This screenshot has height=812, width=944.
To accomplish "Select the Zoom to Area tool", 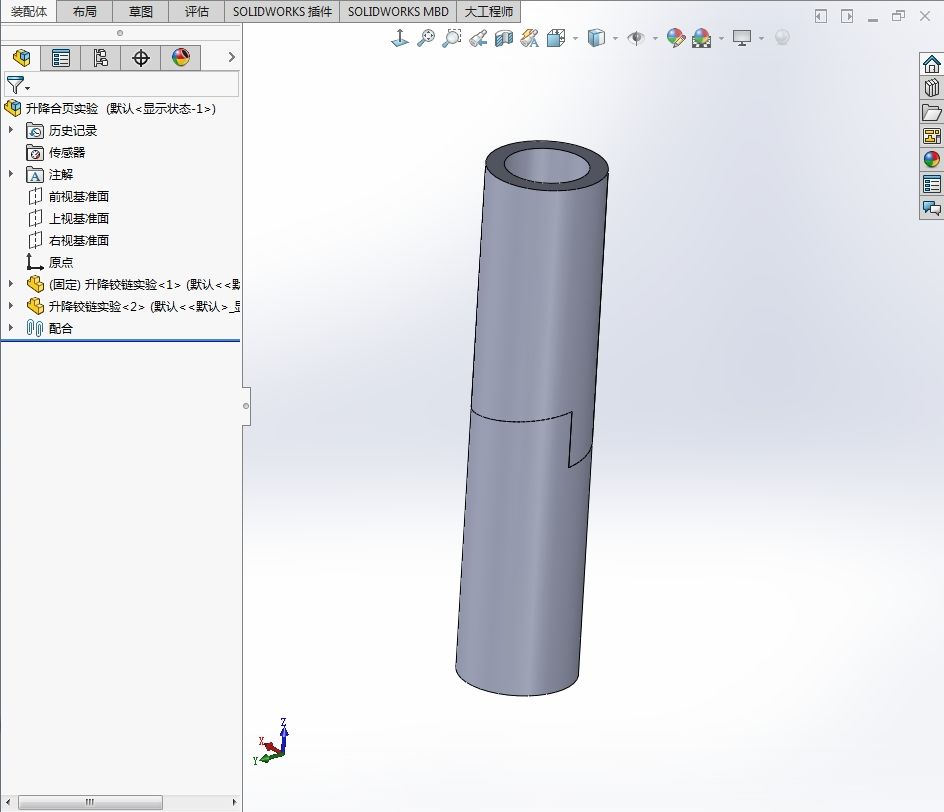I will pos(452,38).
